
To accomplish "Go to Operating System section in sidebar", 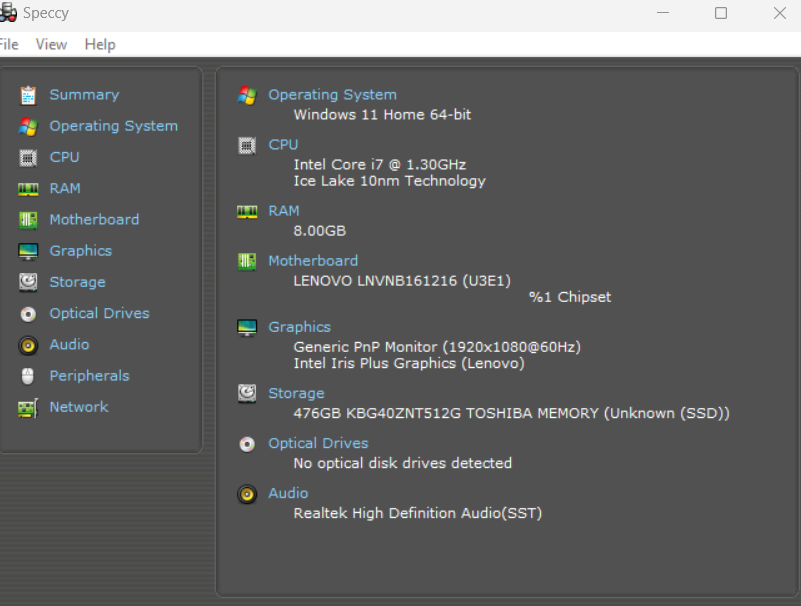I will click(x=113, y=126).
